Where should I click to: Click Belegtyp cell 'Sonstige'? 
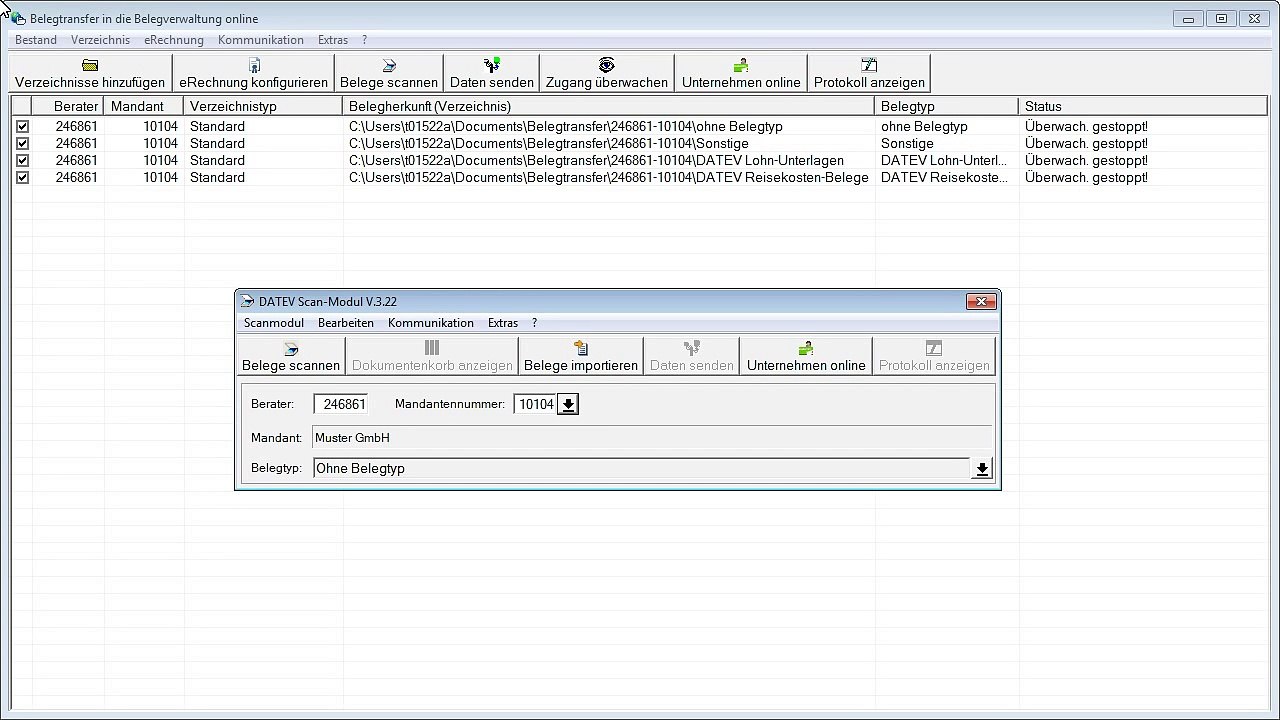click(907, 144)
